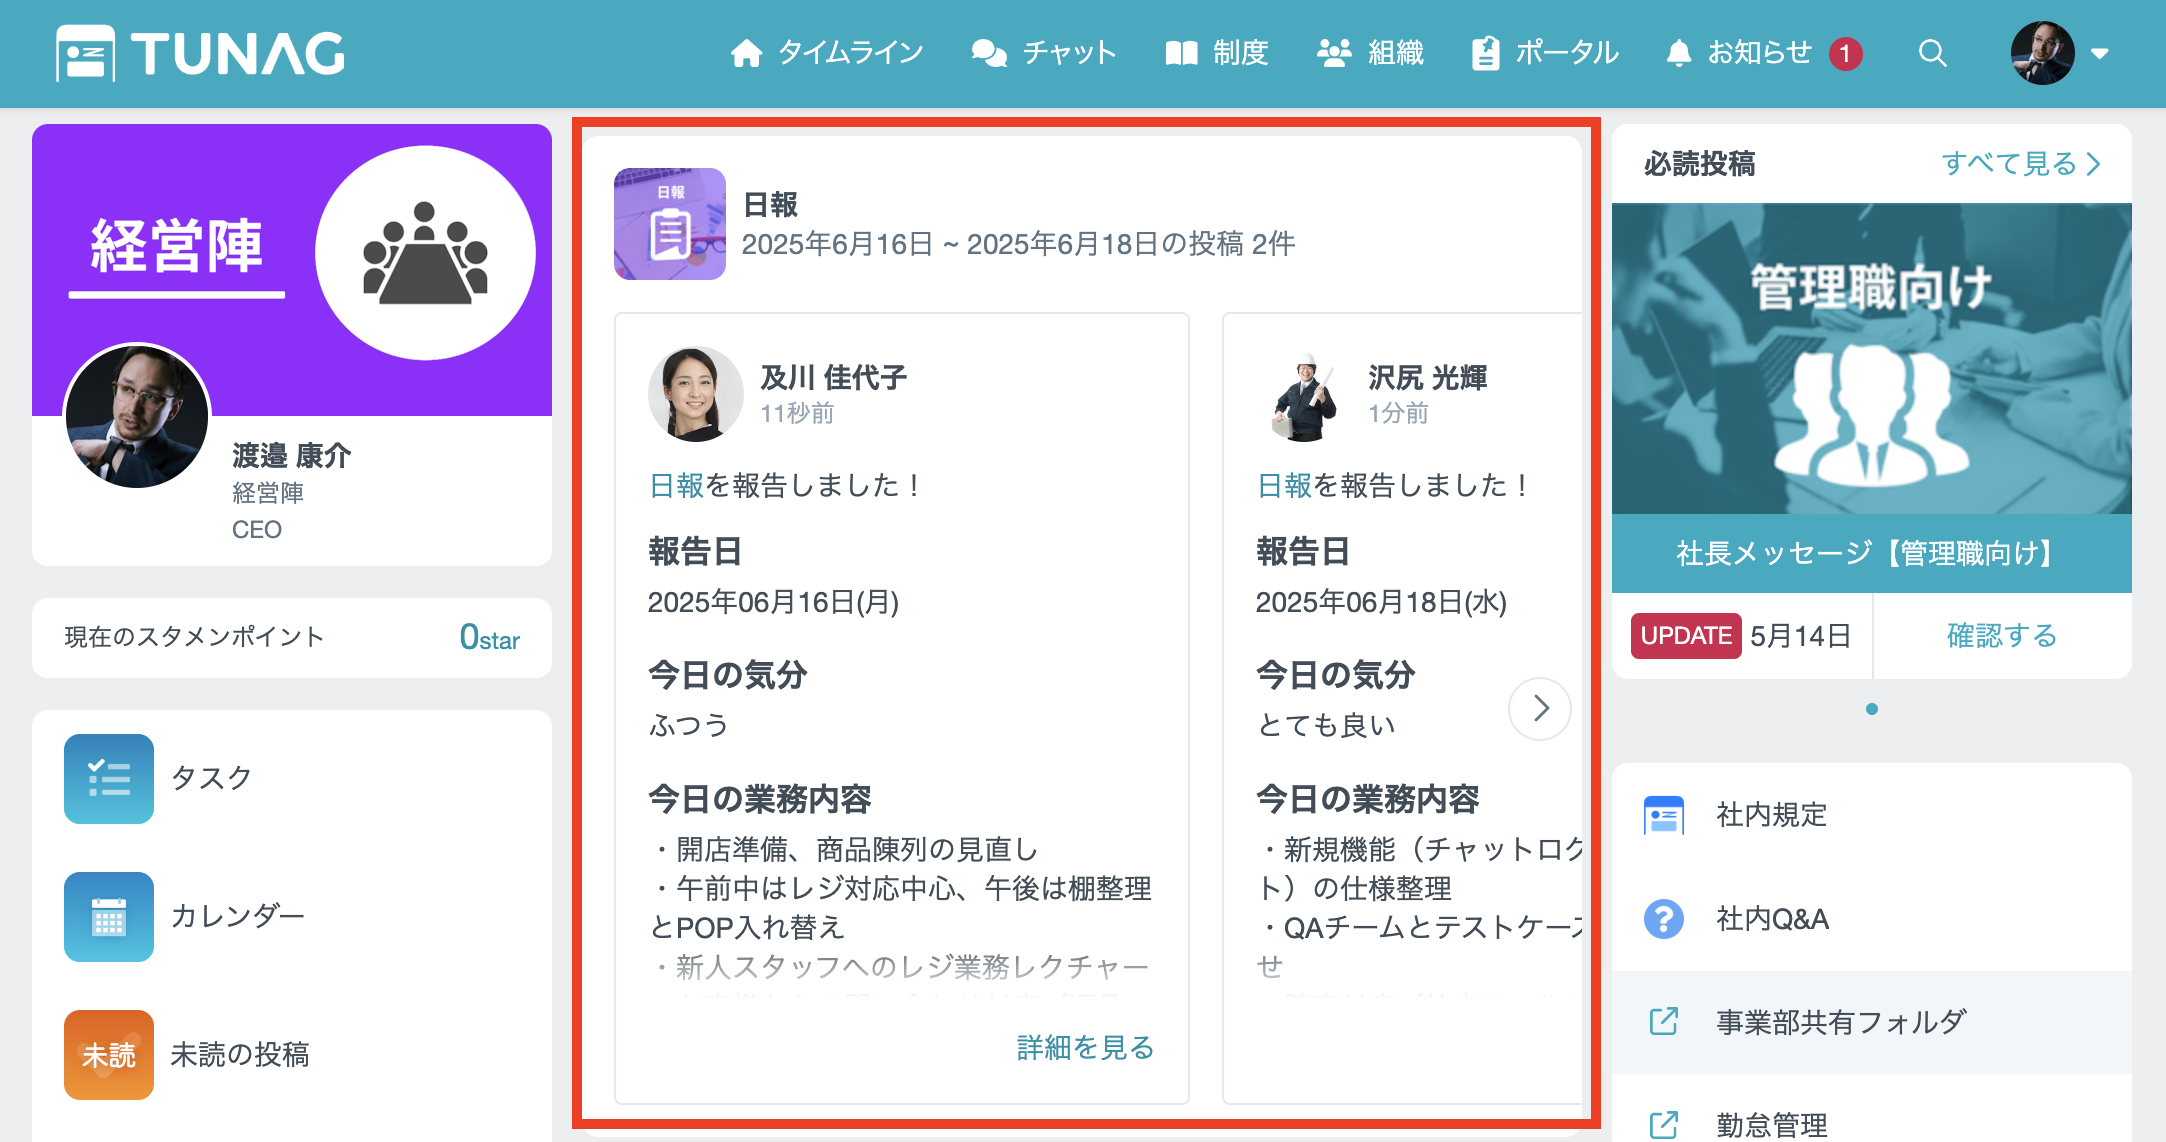Click the 事業部共有フォルダ label

click(x=1842, y=1022)
